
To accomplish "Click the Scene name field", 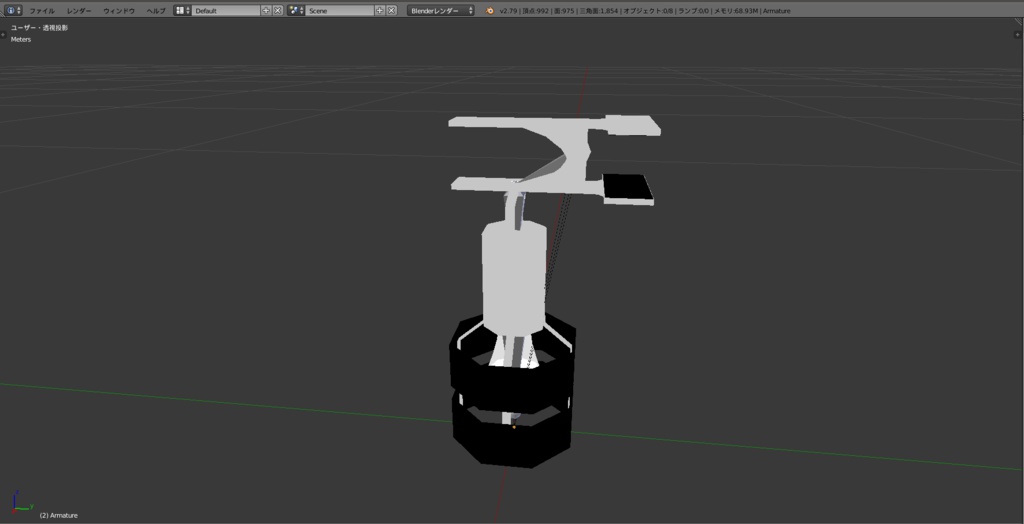I will point(340,10).
